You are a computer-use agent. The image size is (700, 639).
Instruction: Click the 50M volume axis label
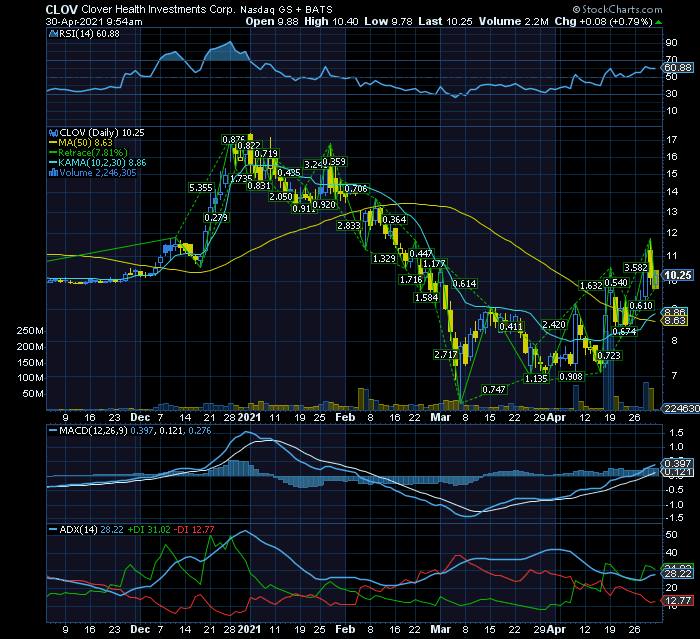tap(33, 394)
